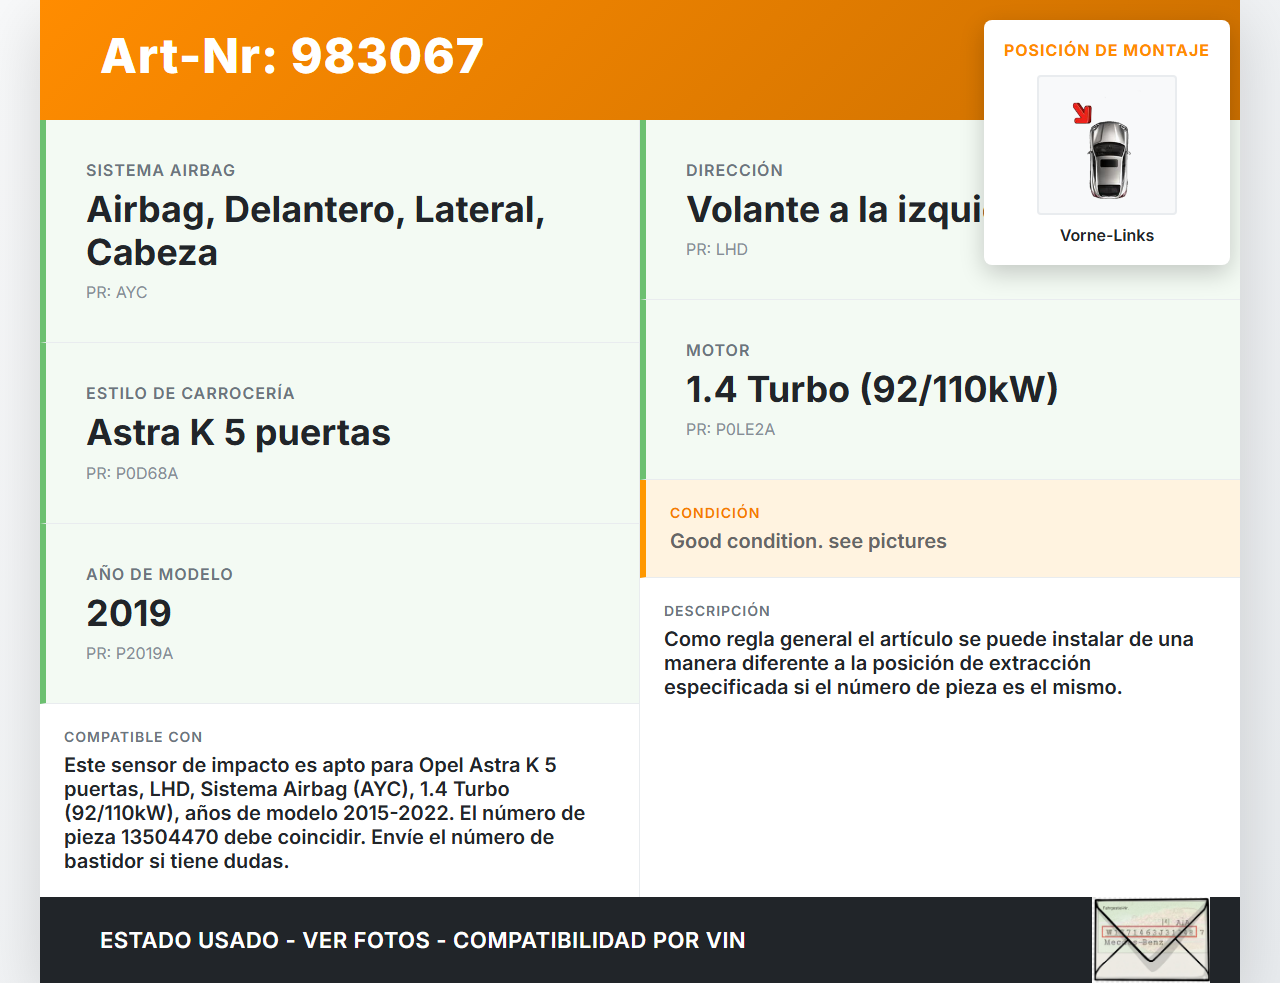The height and width of the screenshot is (983, 1280).
Task: Click the vehicle registration envelope image
Action: click(x=1151, y=938)
